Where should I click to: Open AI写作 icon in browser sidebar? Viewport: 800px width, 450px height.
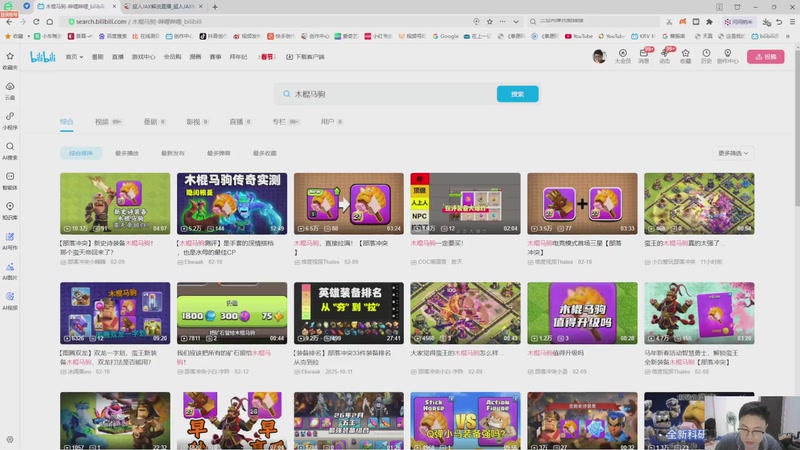point(10,240)
